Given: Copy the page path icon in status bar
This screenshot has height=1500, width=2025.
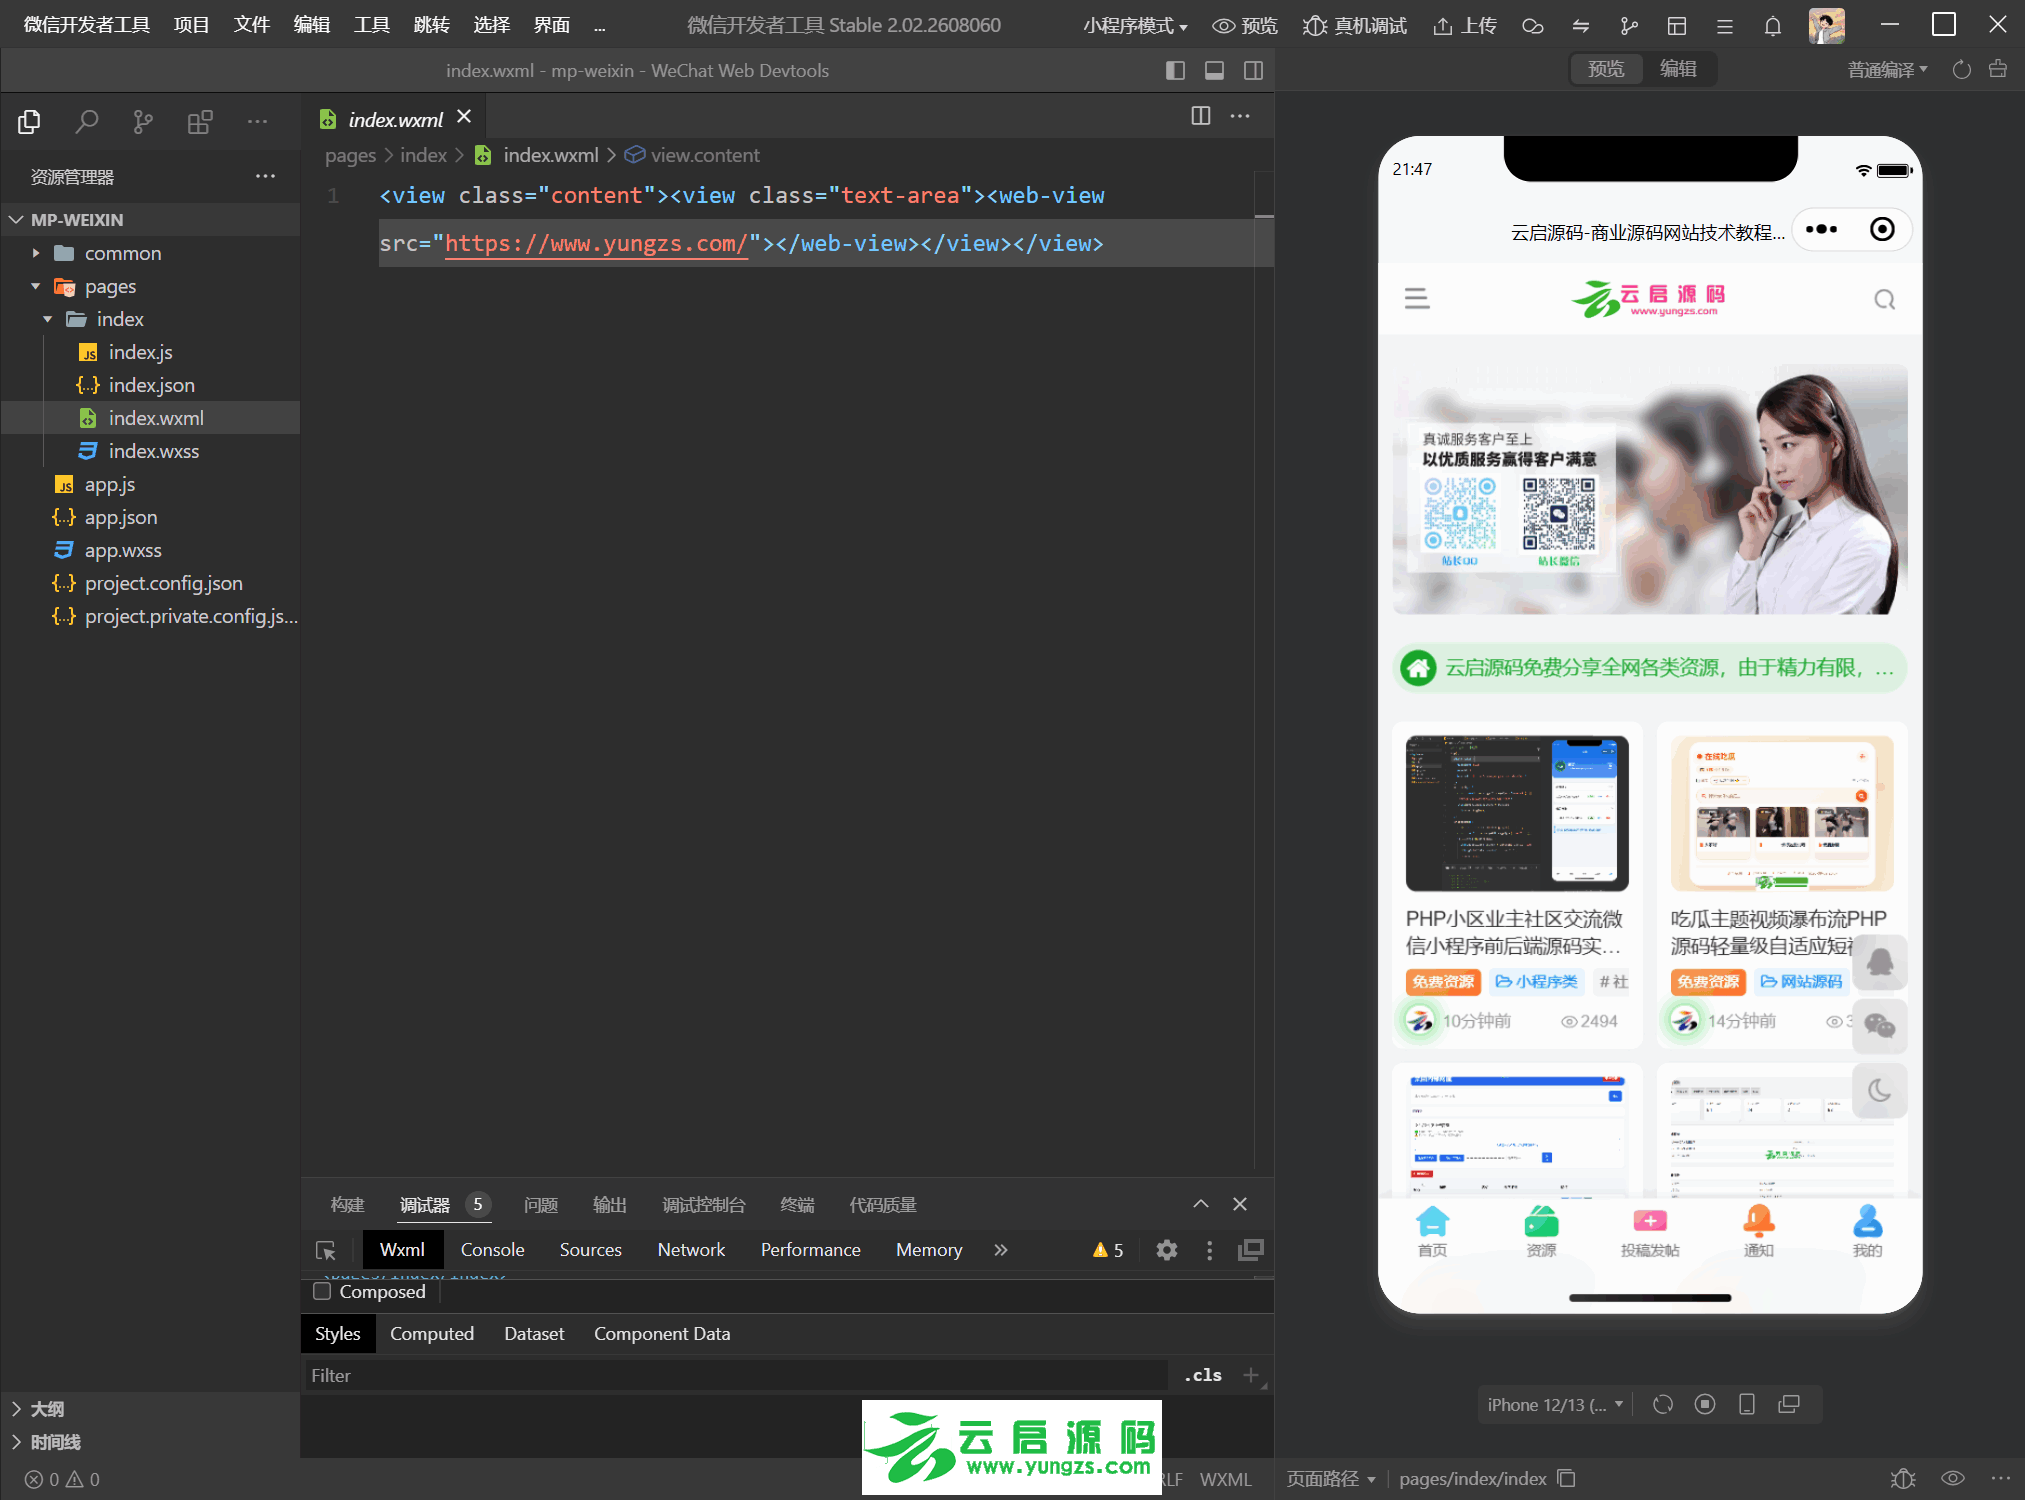Looking at the screenshot, I should tap(1567, 1478).
